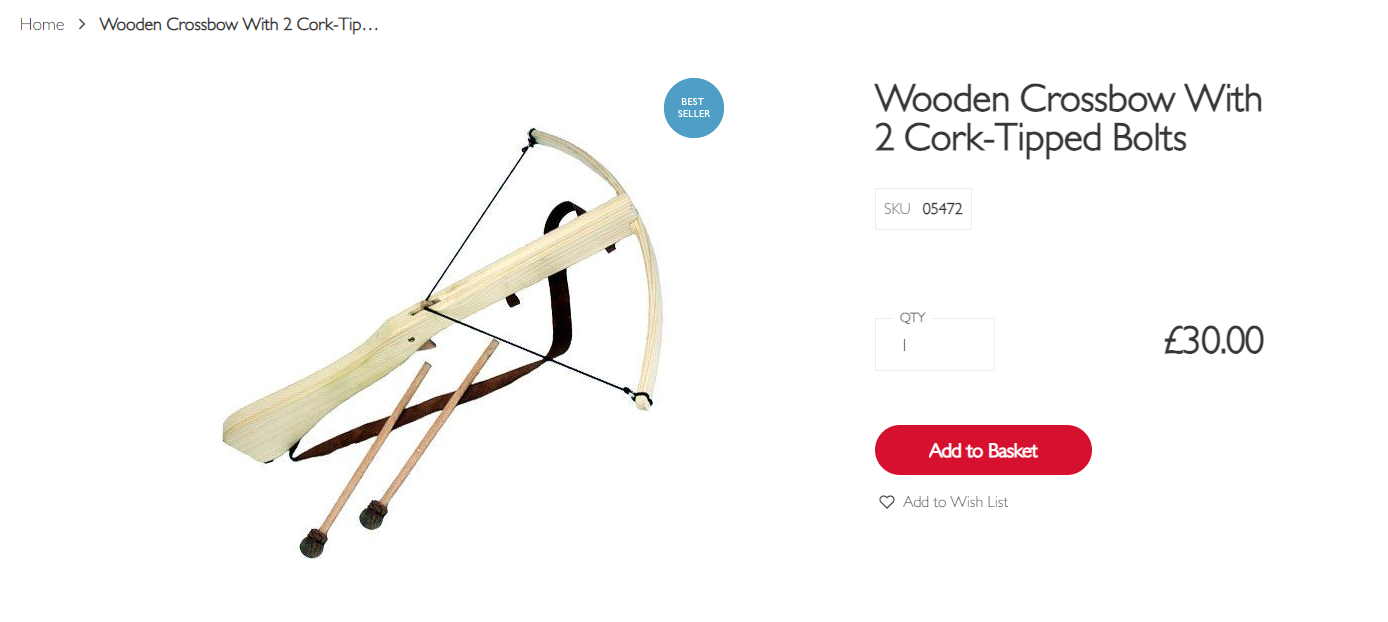Click the Add to Wish List text

click(955, 502)
